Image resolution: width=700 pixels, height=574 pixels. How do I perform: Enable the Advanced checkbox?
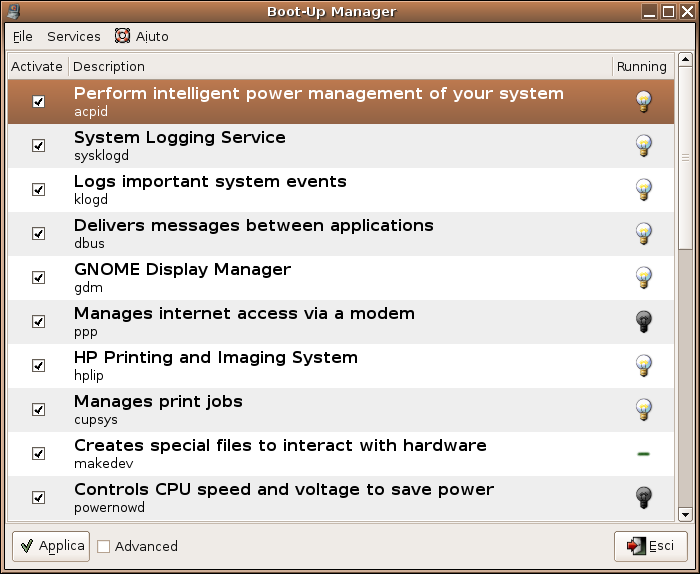click(104, 546)
